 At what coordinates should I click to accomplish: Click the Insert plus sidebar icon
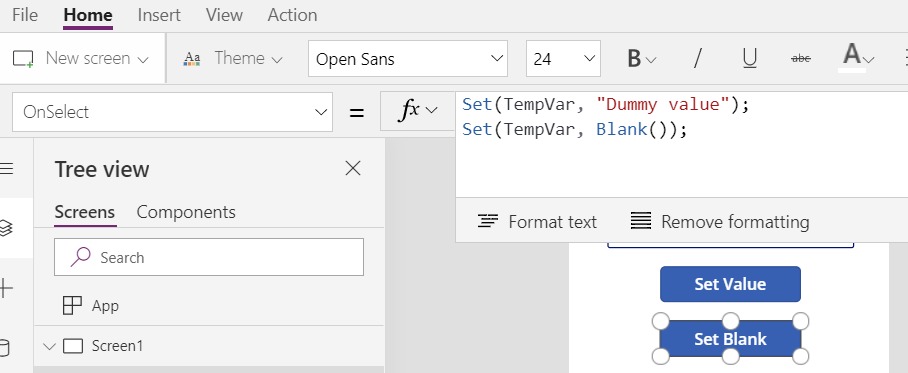pos(6,288)
